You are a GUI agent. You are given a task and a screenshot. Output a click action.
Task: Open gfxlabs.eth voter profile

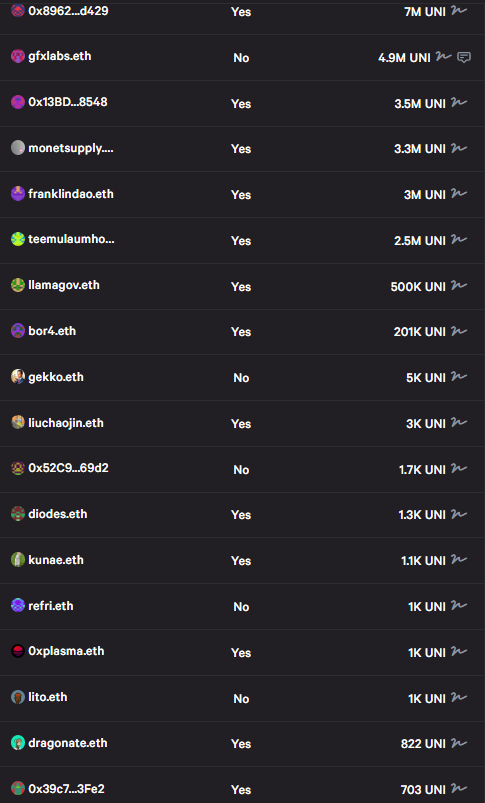click(x=59, y=56)
